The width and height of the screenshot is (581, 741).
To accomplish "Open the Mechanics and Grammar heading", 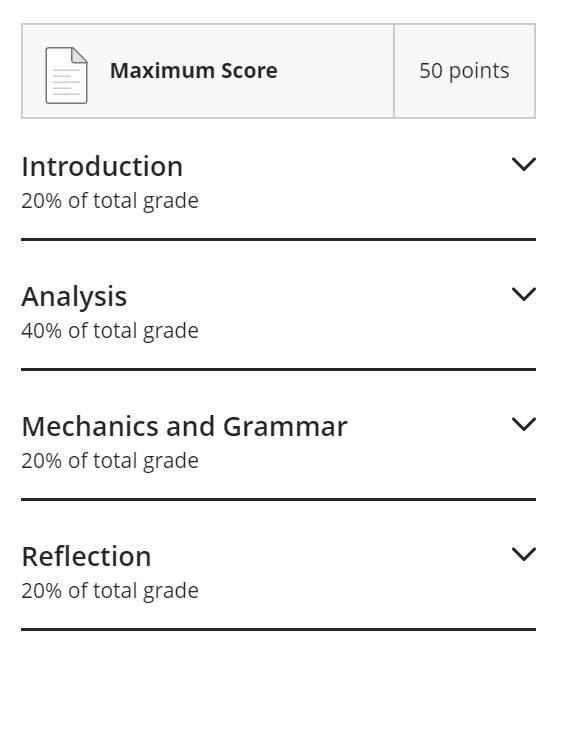I will (184, 427).
